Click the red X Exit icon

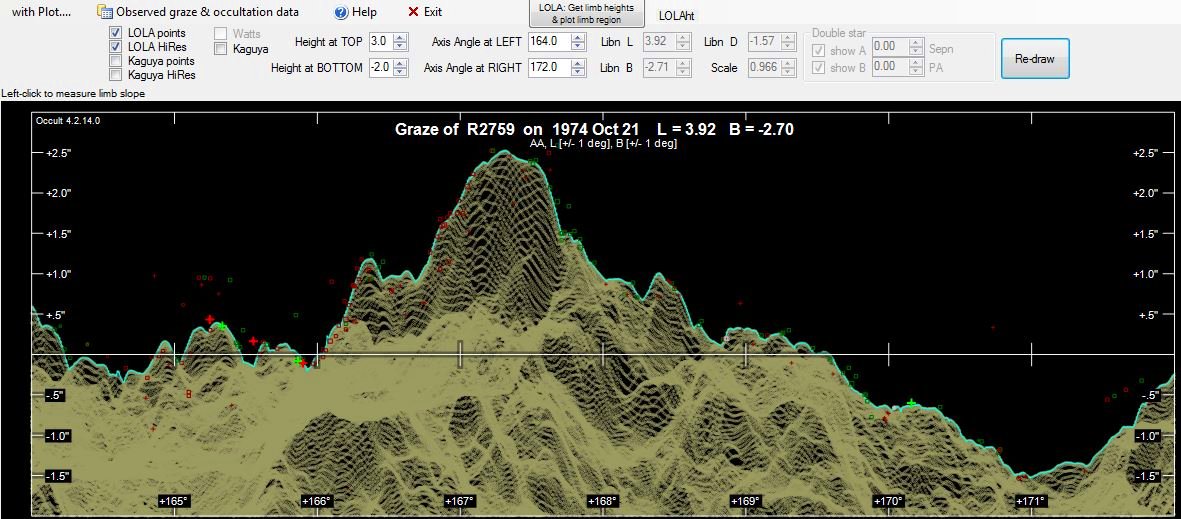click(414, 12)
